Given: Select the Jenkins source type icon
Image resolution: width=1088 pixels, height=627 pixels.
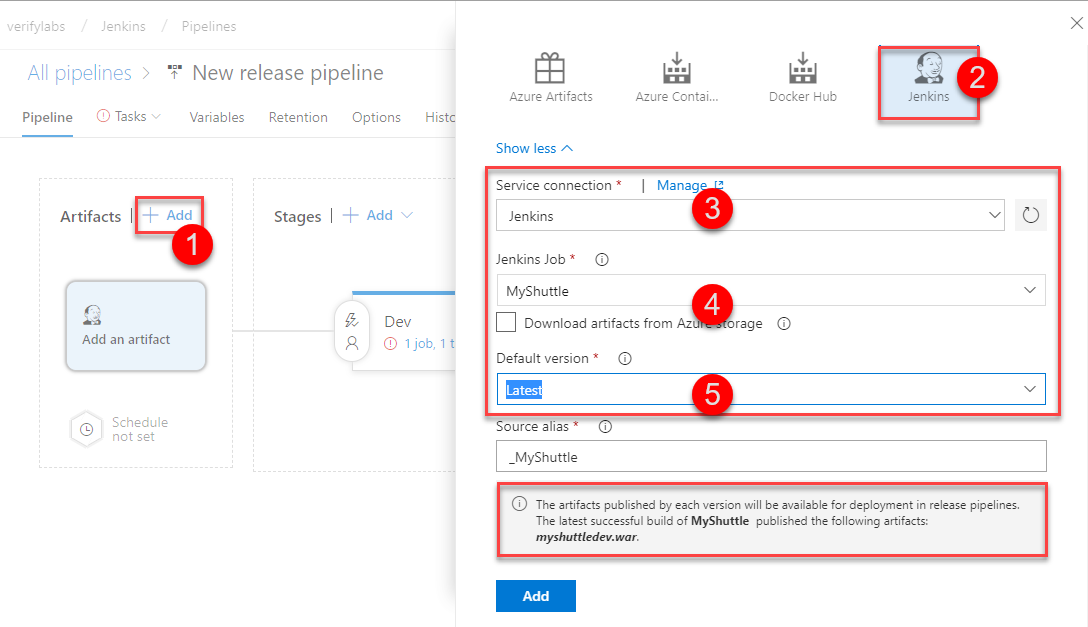Looking at the screenshot, I should [928, 68].
